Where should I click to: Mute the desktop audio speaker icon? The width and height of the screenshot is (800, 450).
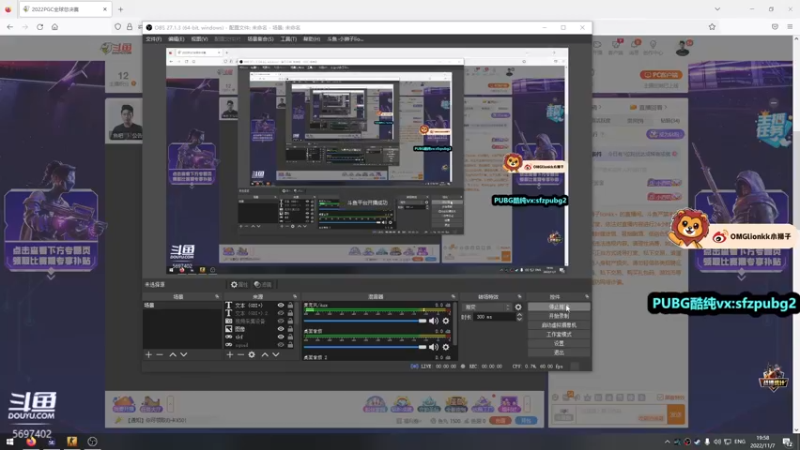(x=434, y=347)
